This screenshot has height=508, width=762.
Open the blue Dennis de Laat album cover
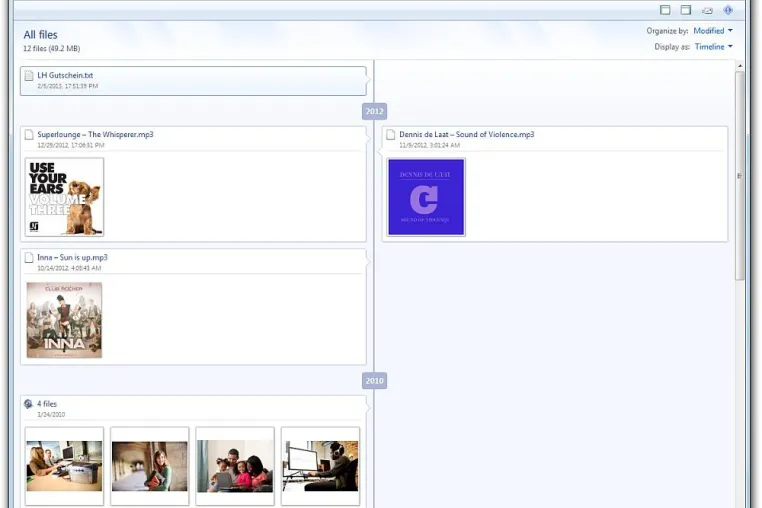tap(426, 197)
